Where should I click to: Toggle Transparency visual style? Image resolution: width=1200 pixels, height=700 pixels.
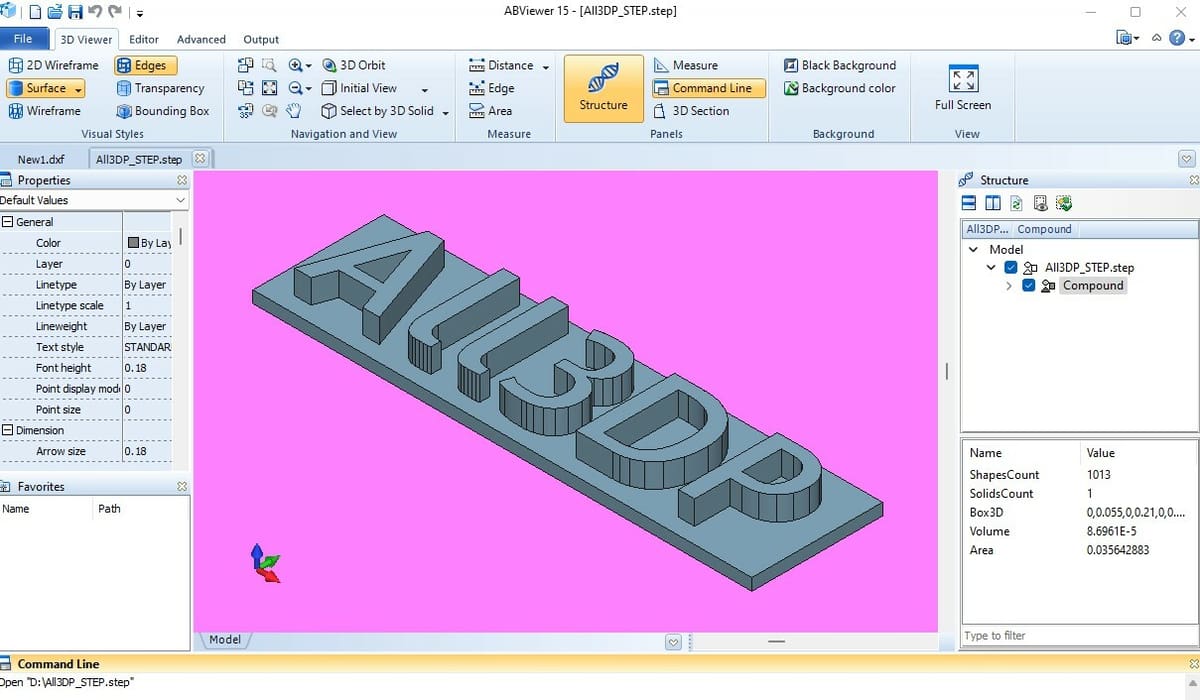click(x=160, y=88)
